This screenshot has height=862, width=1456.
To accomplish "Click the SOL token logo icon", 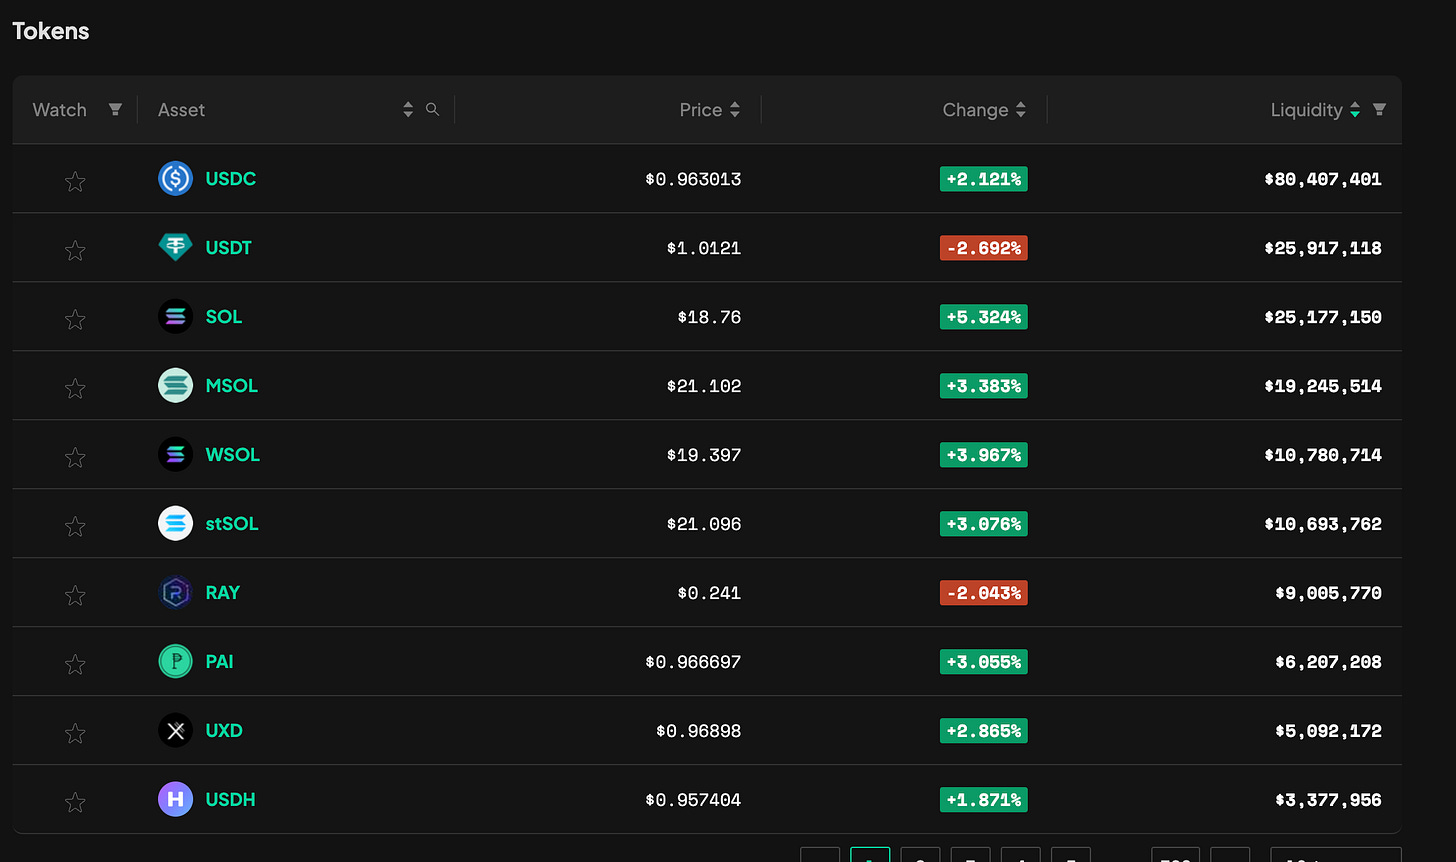I will pyautogui.click(x=175, y=316).
